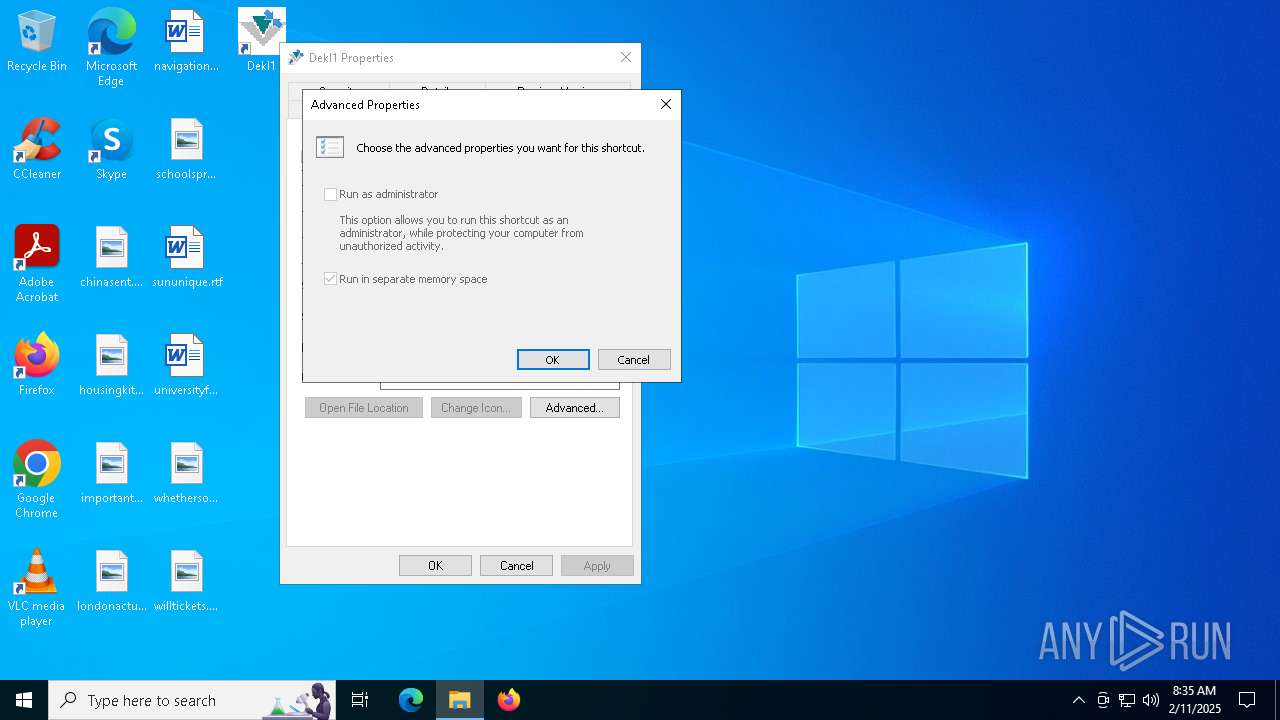This screenshot has height=720, width=1280.
Task: Launch Firefox from the taskbar
Action: [509, 700]
